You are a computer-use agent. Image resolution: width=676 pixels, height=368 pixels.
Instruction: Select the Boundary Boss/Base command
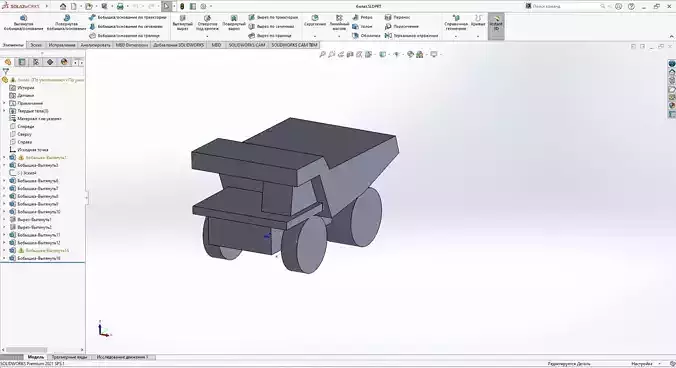(x=124, y=35)
